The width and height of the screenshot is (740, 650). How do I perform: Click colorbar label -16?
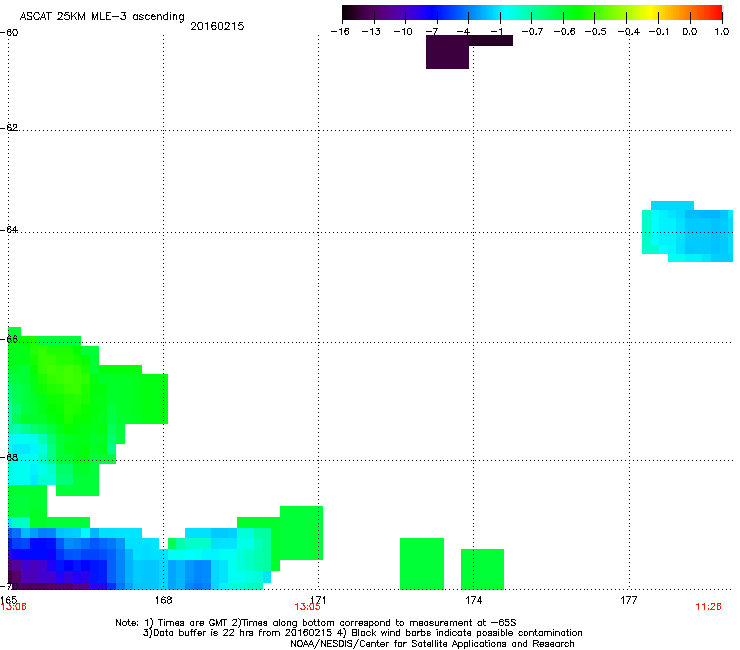click(x=340, y=32)
